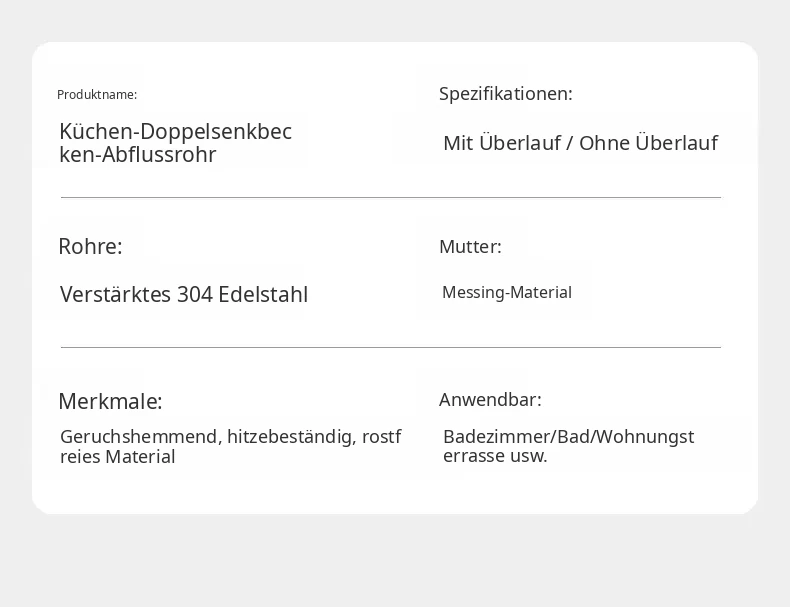Select the Küchen-Doppelsenkbecken-Abflussrohr product name text

tap(175, 143)
